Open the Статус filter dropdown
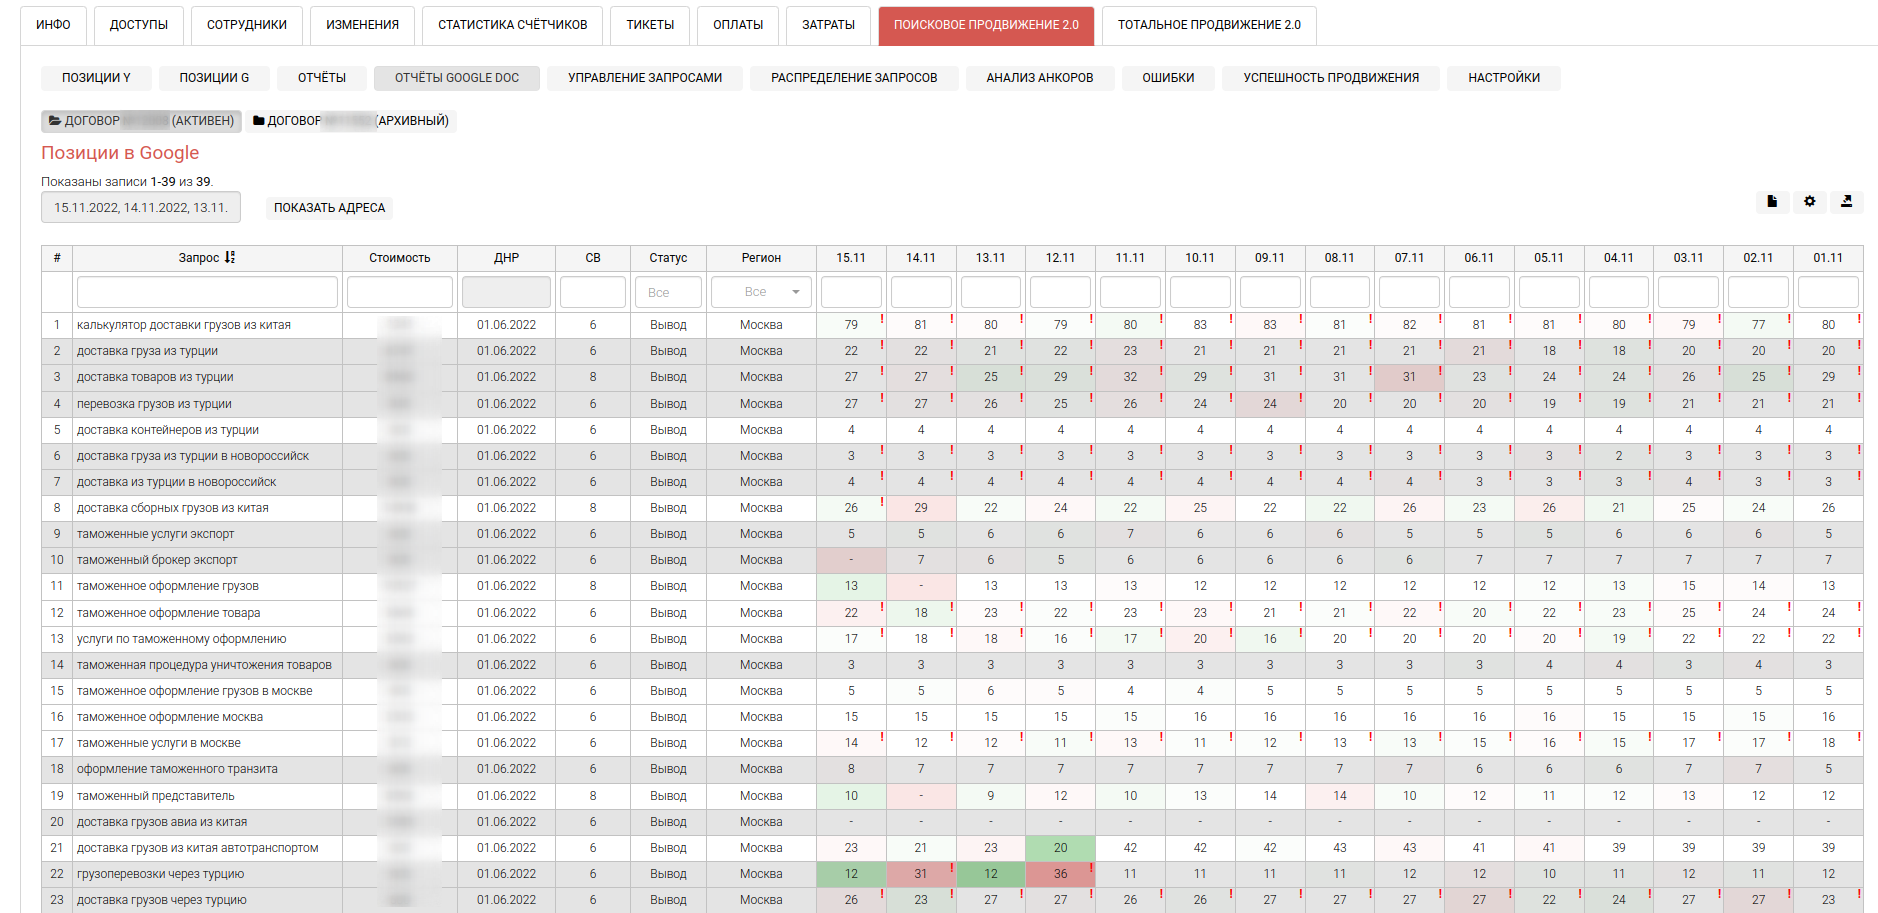 point(668,293)
